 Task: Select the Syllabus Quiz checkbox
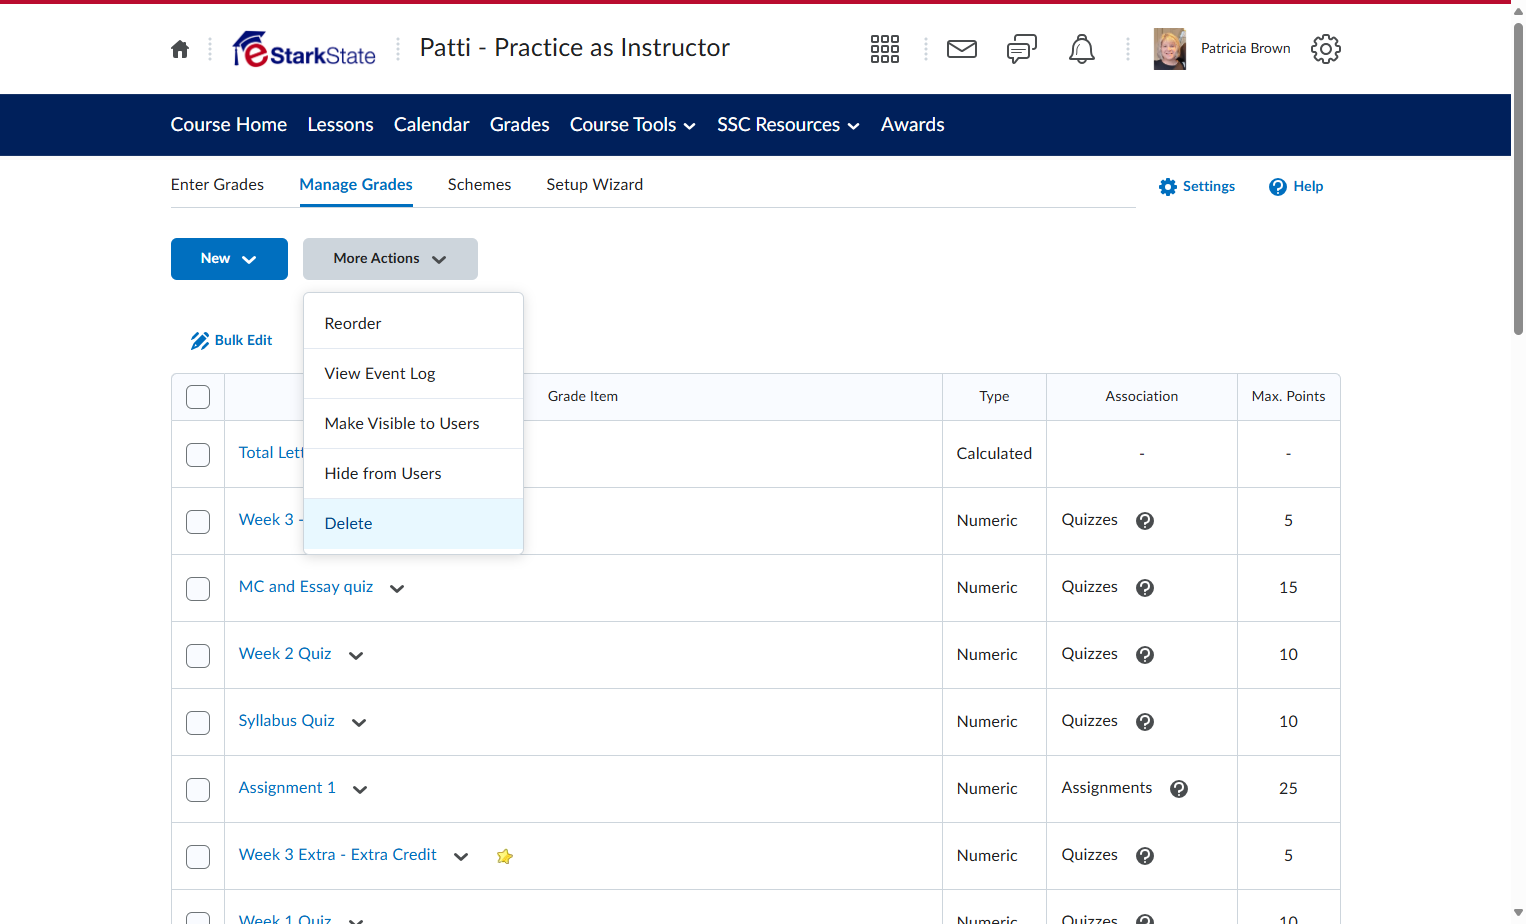point(198,723)
